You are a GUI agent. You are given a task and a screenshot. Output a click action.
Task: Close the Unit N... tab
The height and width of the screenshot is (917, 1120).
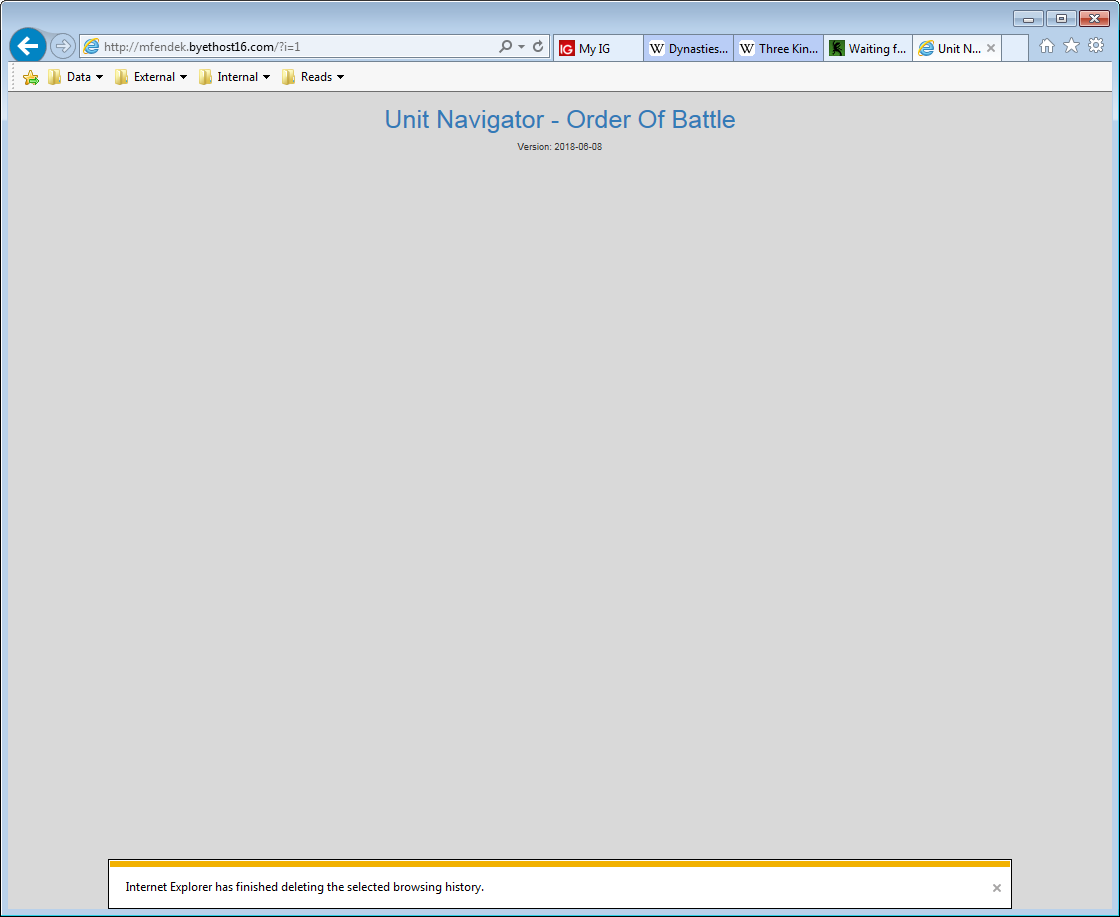coord(991,48)
